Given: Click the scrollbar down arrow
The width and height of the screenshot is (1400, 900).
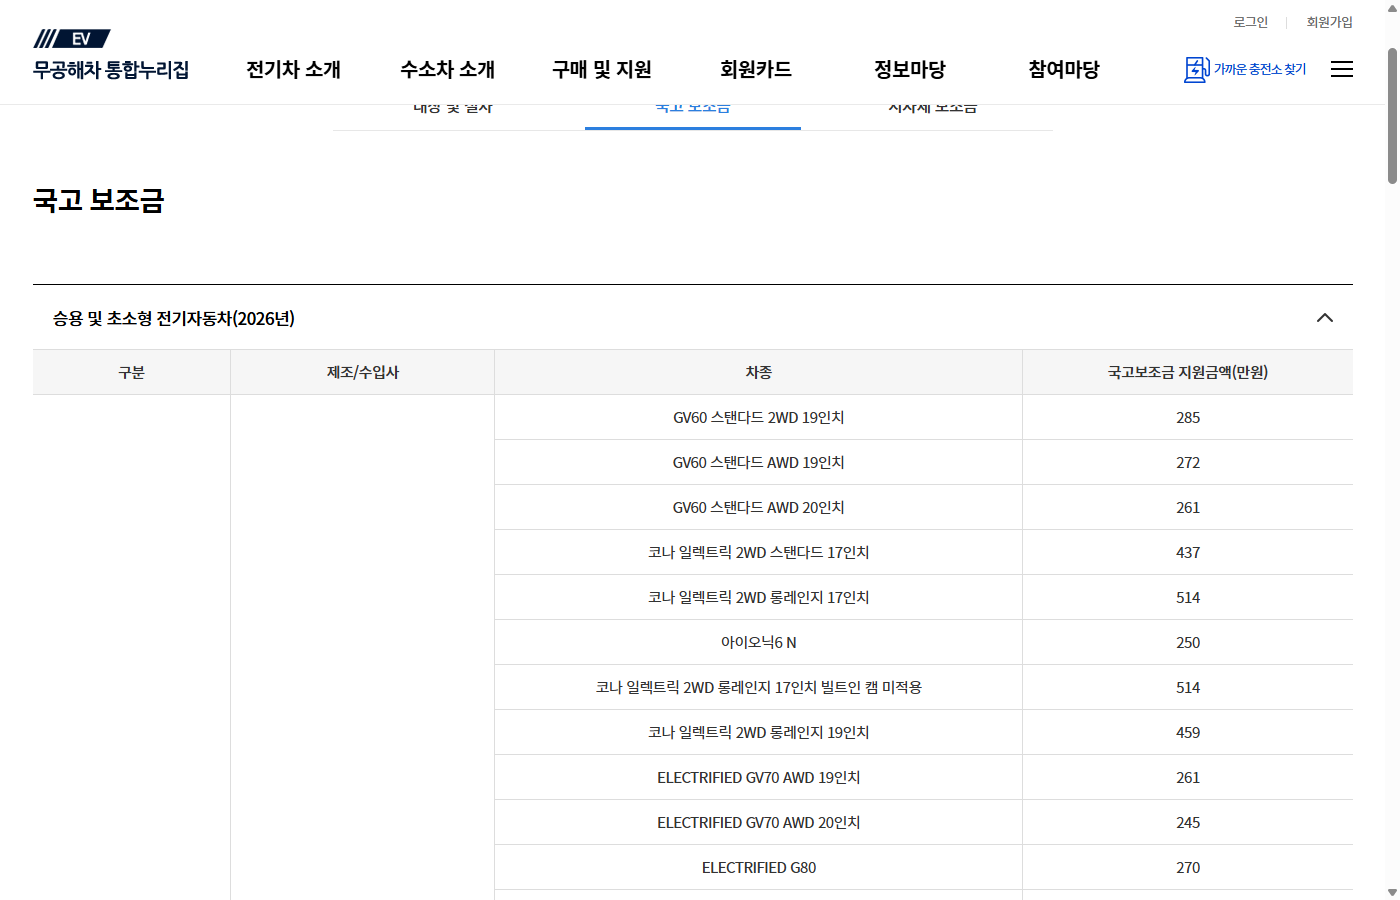Looking at the screenshot, I should 1390,891.
